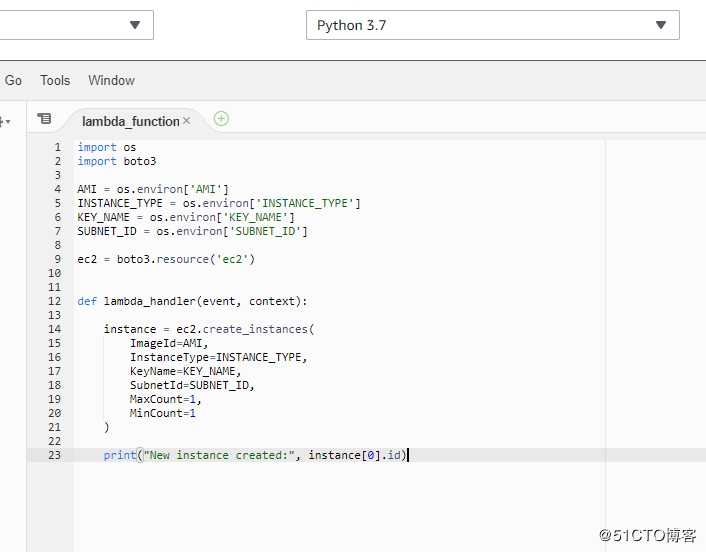Click the MinCount=1 argument
This screenshot has height=552, width=706.
point(163,413)
